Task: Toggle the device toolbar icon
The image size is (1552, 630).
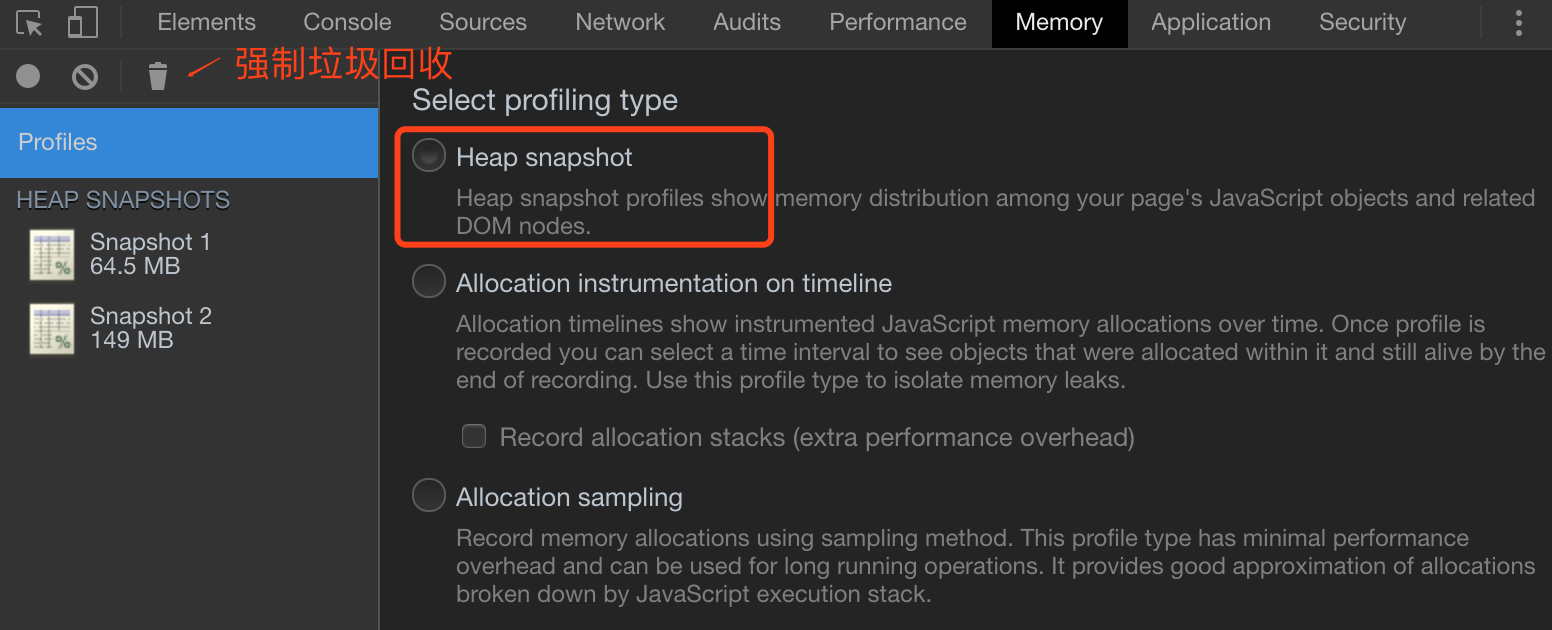Action: click(x=83, y=23)
